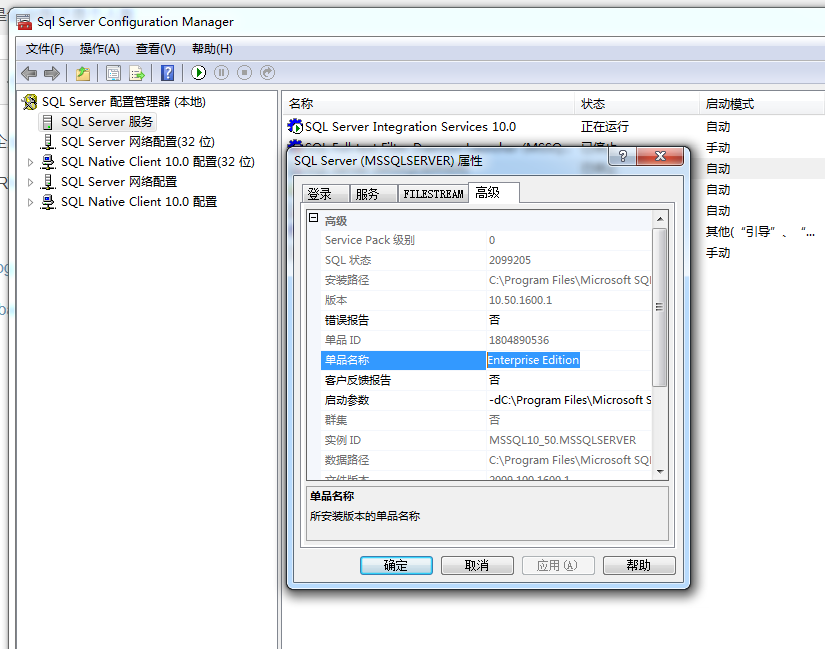Select the SQL Server Integration Services 10.0 service icon
The height and width of the screenshot is (649, 825).
tap(294, 126)
